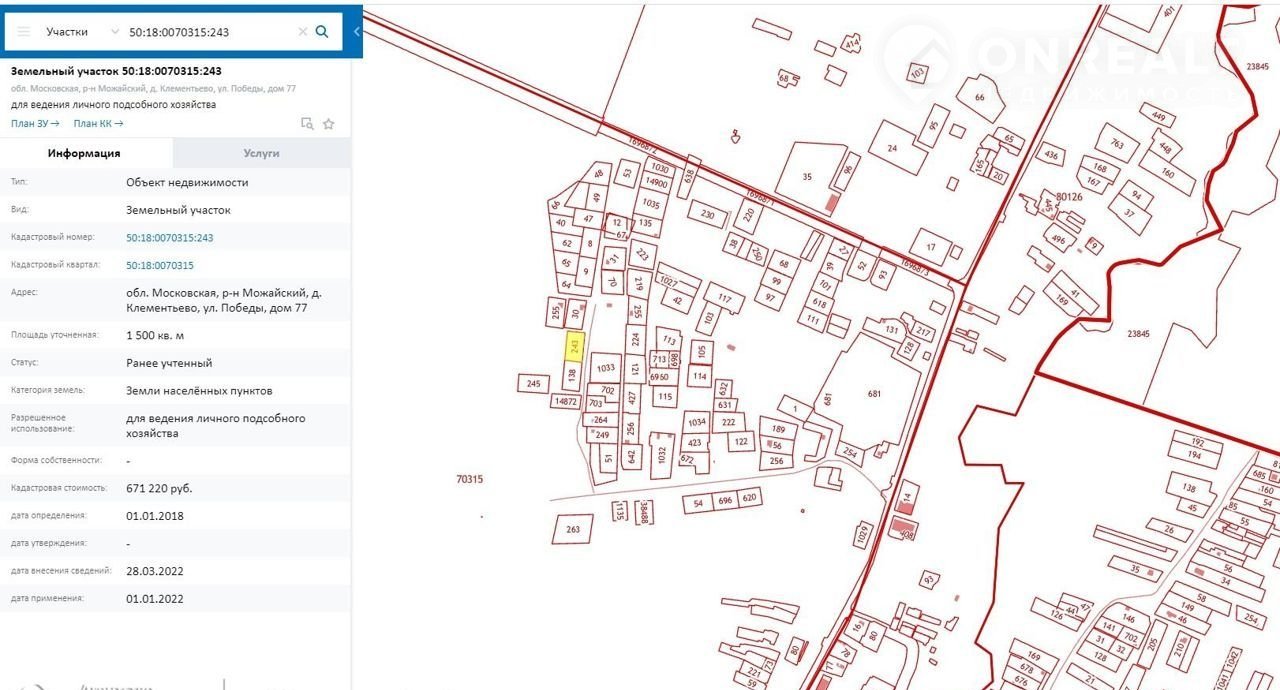Open cadastral number 50:18:0070315:243 link
This screenshot has height=690, width=1280.
169,238
